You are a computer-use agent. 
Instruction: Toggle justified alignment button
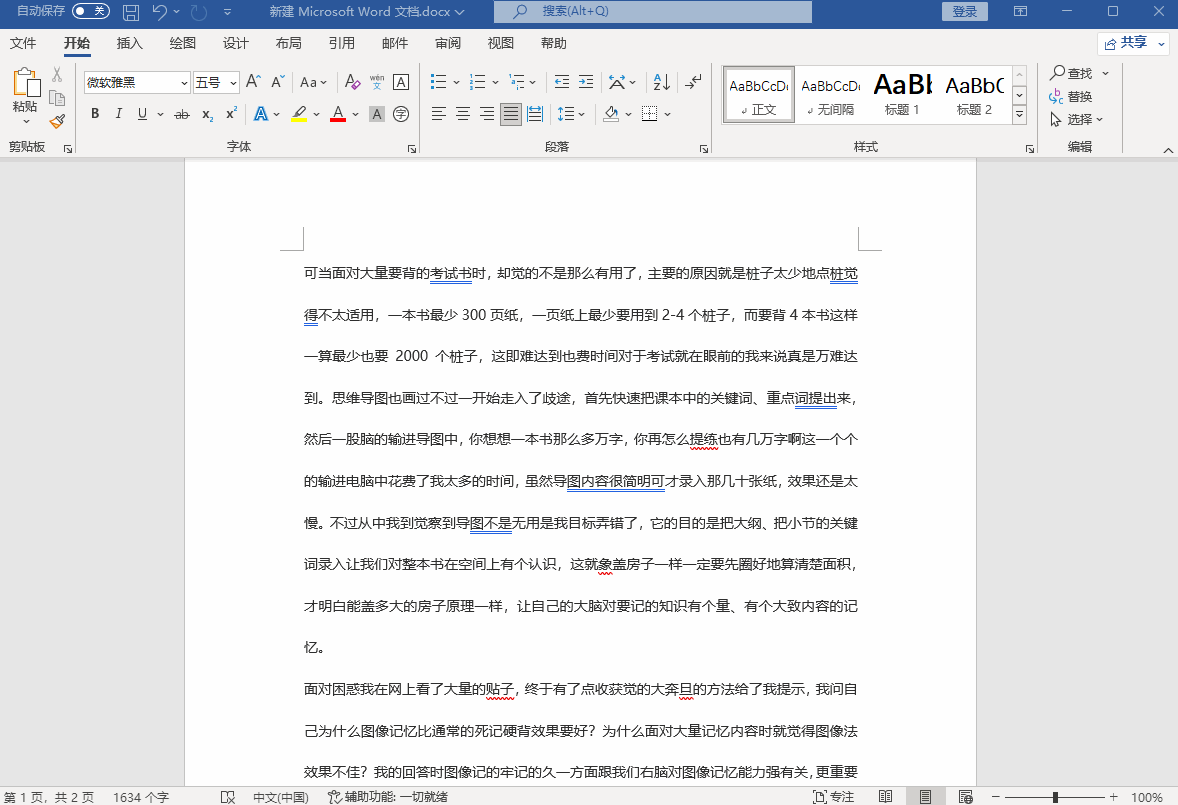511,114
